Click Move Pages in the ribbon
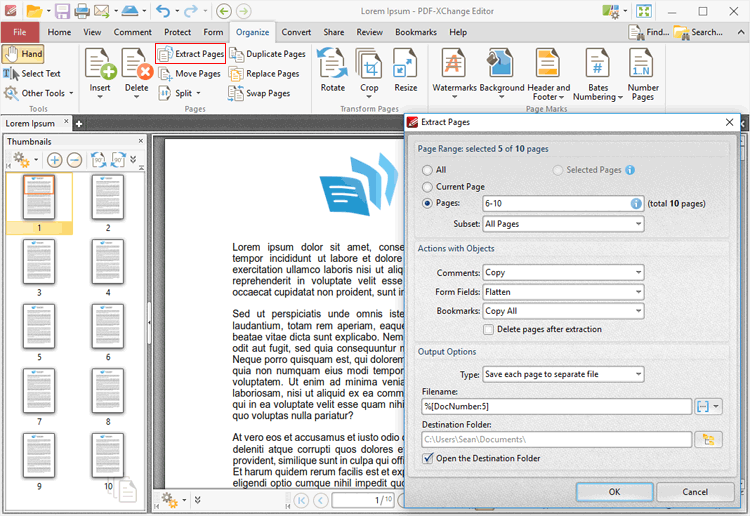Viewport: 750px width, 516px height. (189, 74)
